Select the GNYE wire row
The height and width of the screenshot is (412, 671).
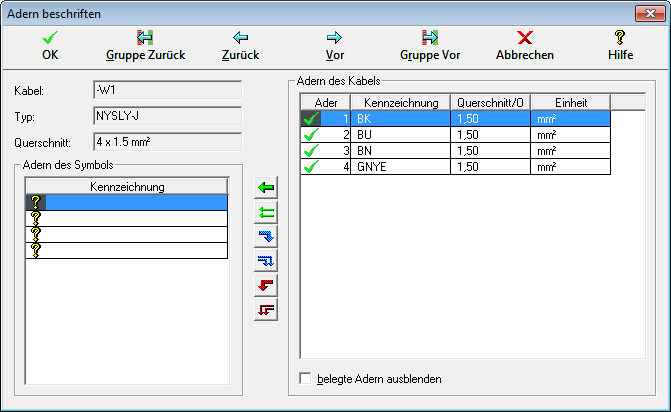coord(400,166)
